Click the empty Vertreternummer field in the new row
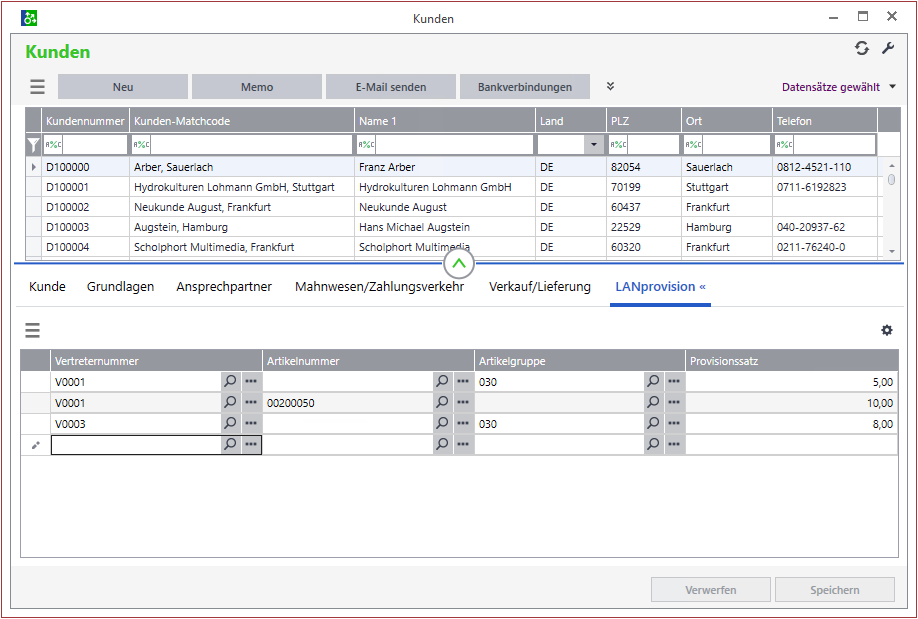 135,445
